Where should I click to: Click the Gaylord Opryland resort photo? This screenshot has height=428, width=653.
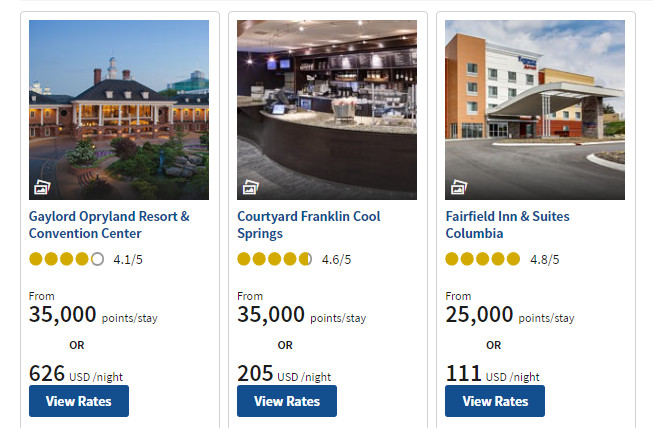click(119, 100)
